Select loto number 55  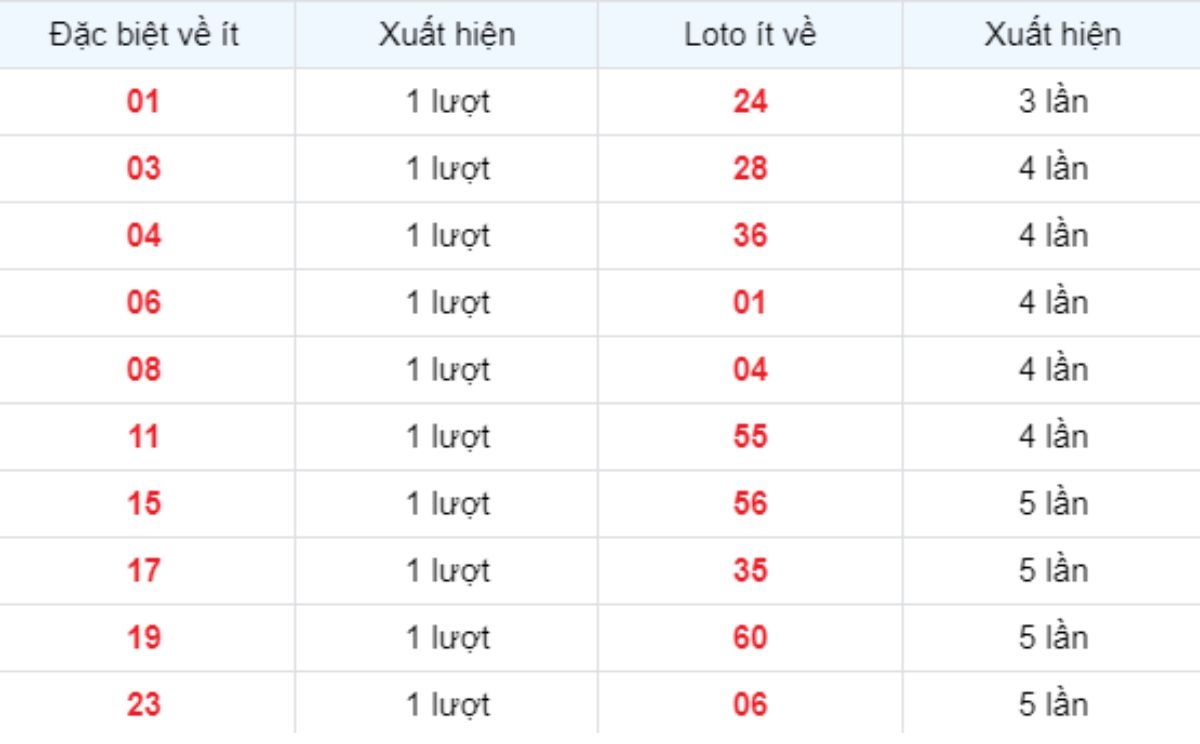(x=750, y=436)
